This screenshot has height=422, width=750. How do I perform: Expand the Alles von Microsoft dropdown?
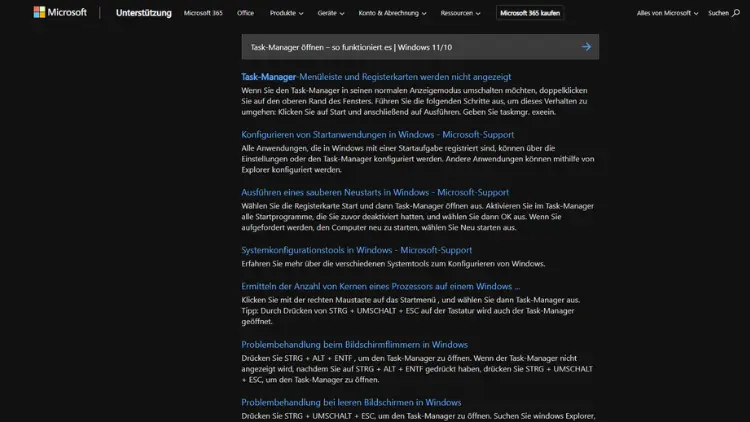(x=667, y=13)
